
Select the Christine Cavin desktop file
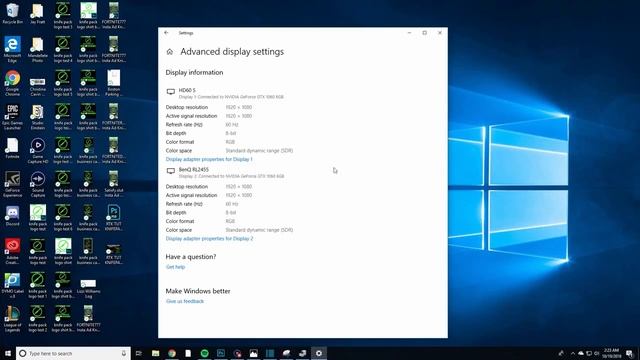point(38,86)
